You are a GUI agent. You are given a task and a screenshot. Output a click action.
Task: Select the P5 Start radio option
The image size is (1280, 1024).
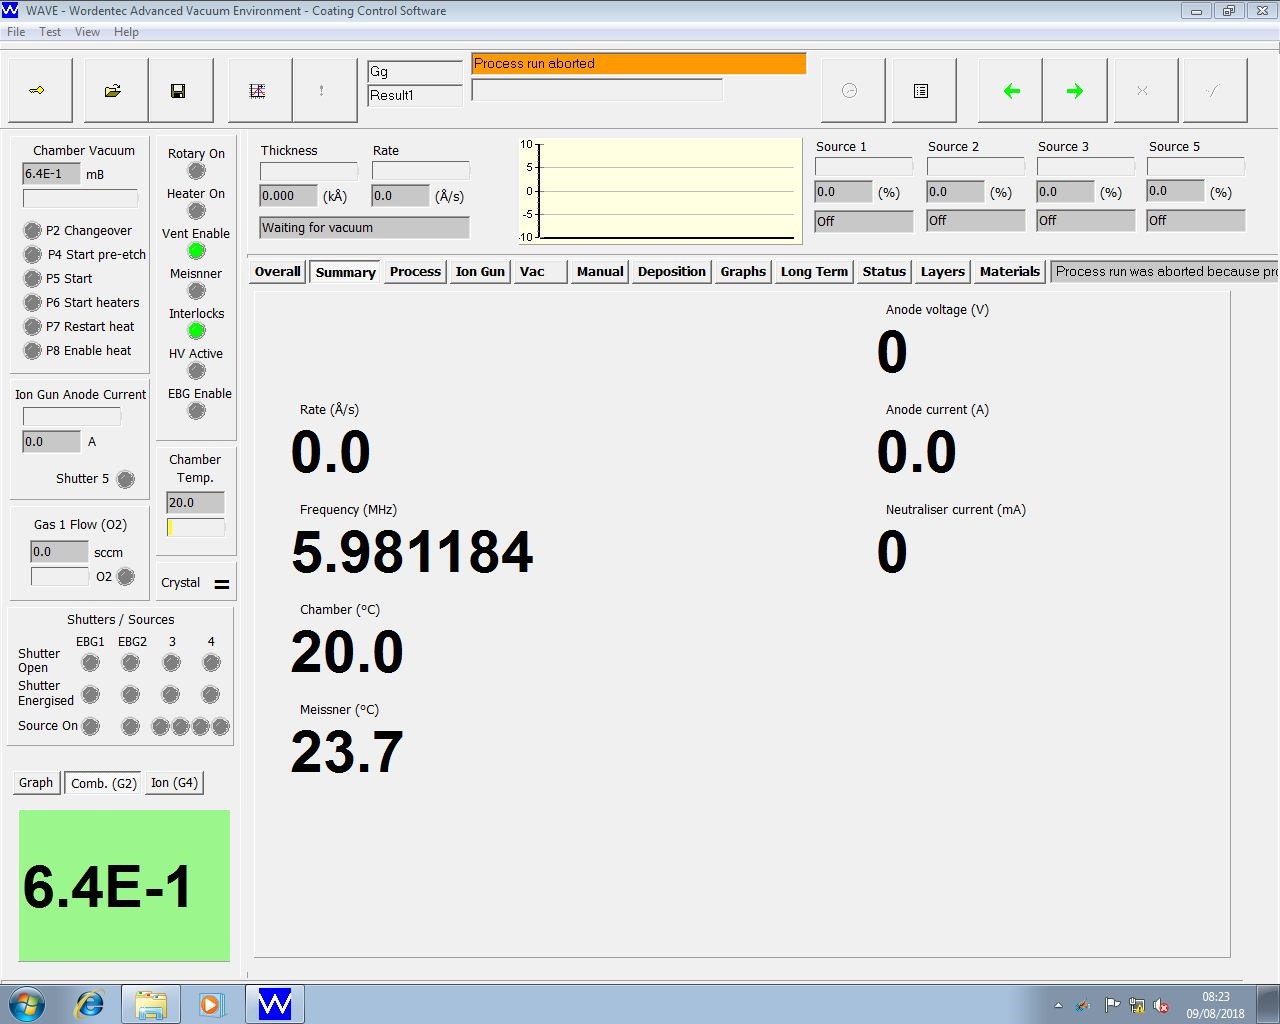tap(33, 279)
